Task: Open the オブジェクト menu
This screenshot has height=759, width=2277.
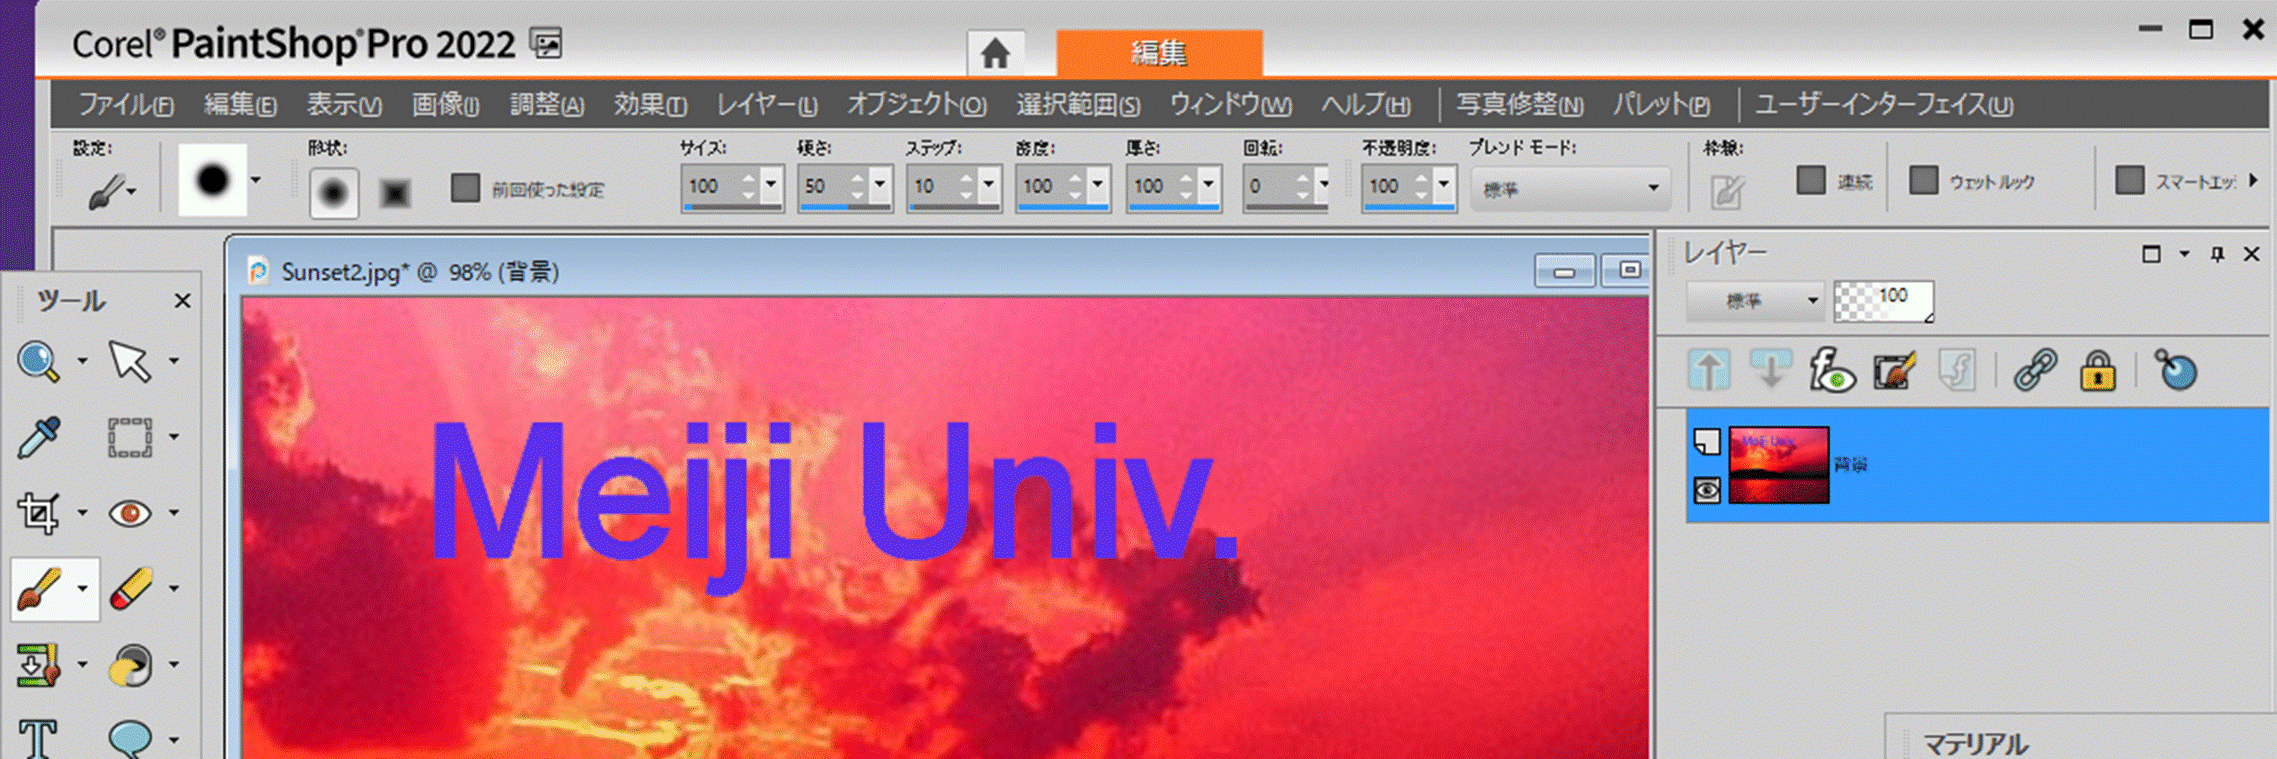Action: pos(917,104)
